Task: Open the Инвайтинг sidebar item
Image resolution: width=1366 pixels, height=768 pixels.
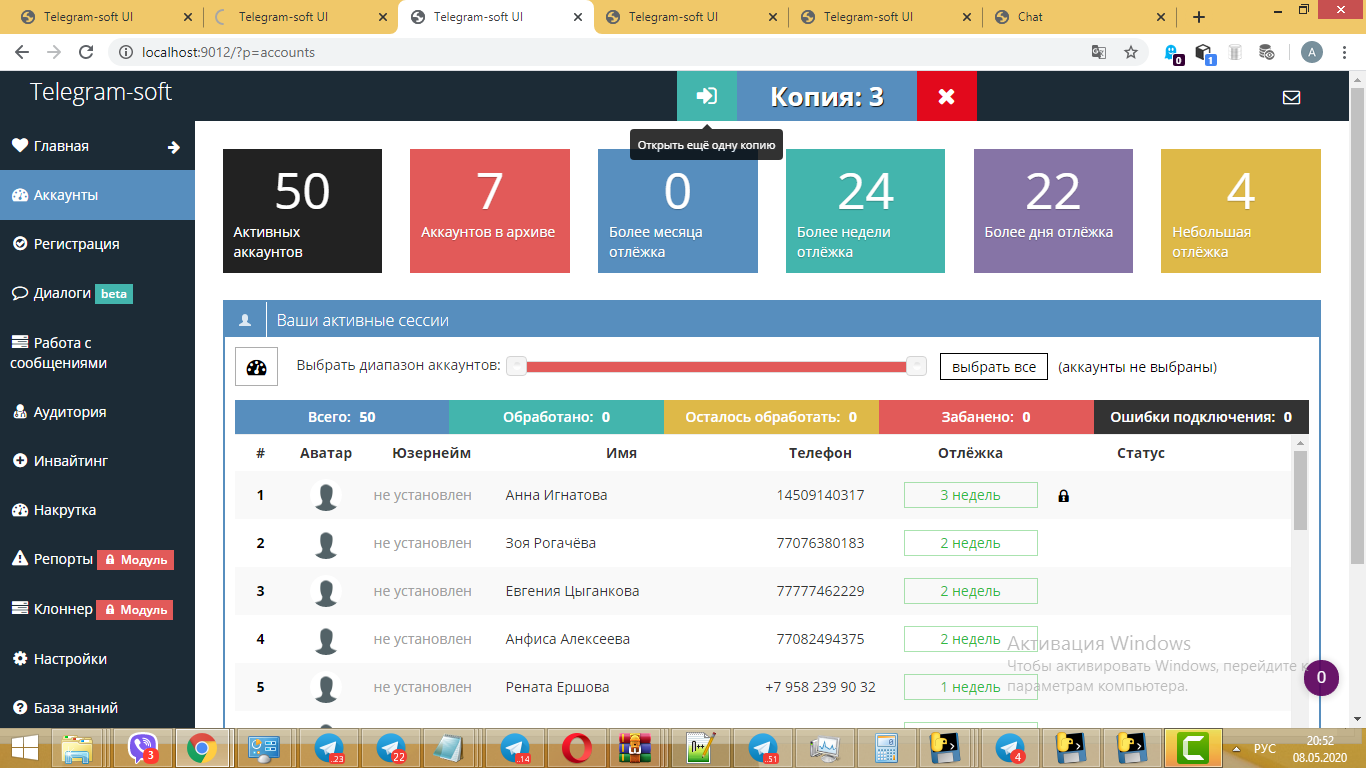Action: tap(97, 461)
